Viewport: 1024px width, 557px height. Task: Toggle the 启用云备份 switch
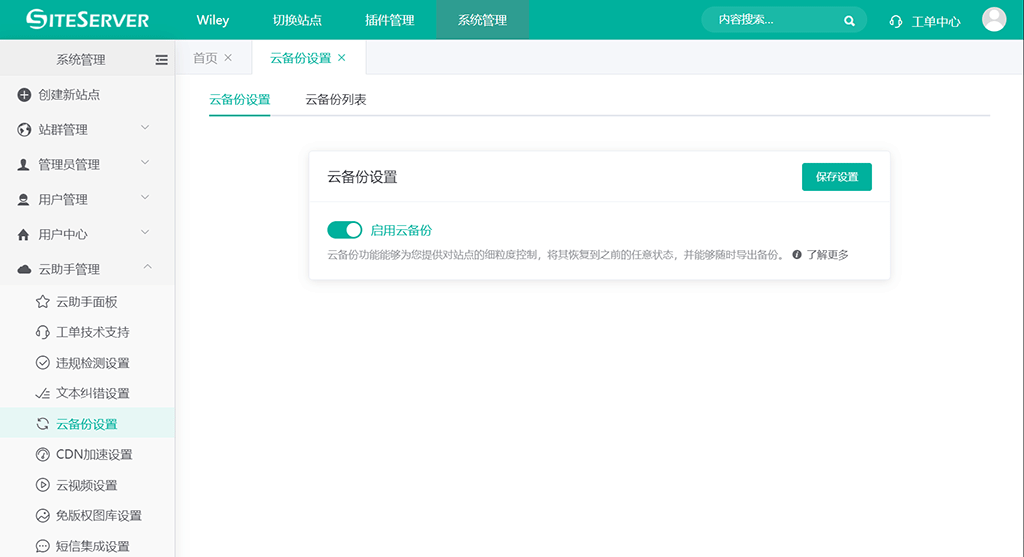[344, 230]
